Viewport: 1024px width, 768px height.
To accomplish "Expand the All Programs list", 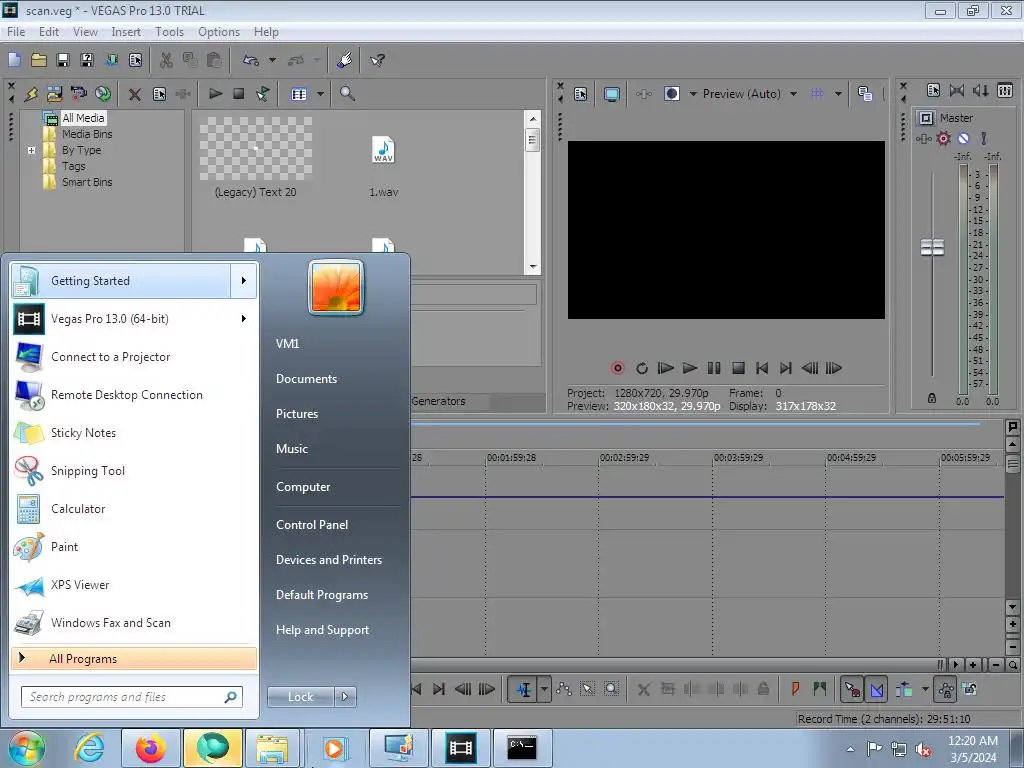I will 134,658.
